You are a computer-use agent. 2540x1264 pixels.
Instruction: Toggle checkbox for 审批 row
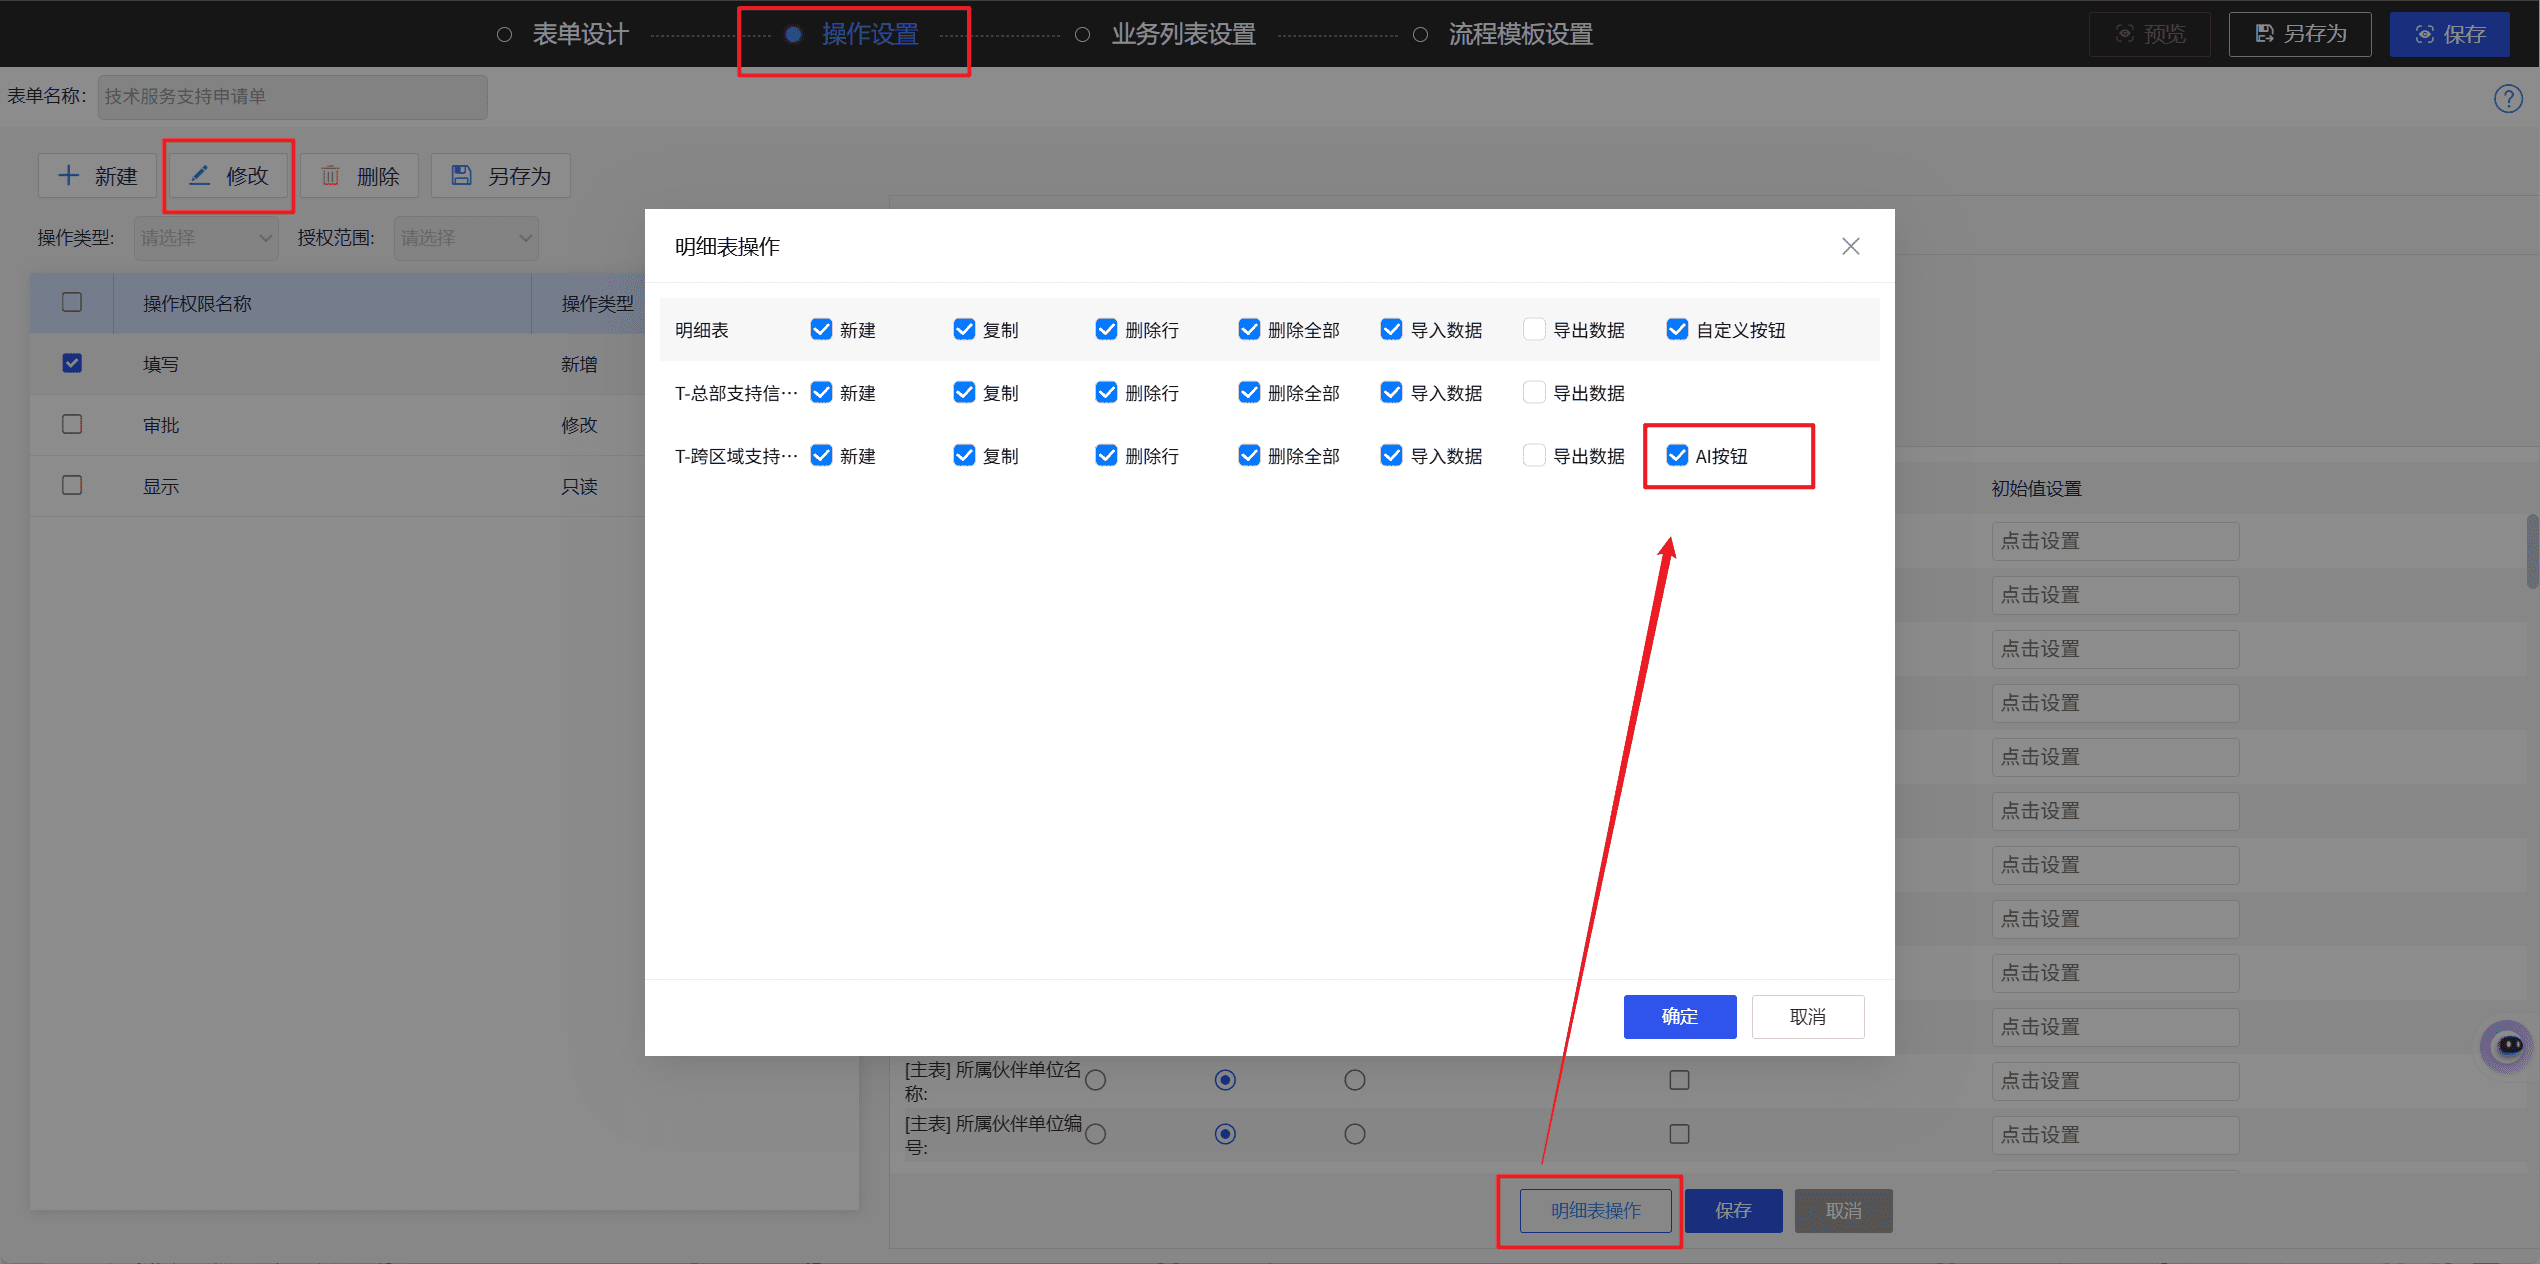coord(72,424)
